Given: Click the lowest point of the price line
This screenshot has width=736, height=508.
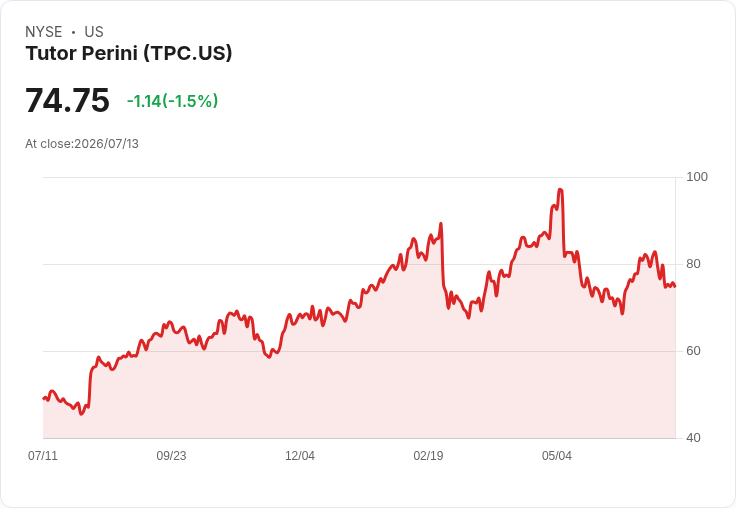Looking at the screenshot, I should 81,414.
